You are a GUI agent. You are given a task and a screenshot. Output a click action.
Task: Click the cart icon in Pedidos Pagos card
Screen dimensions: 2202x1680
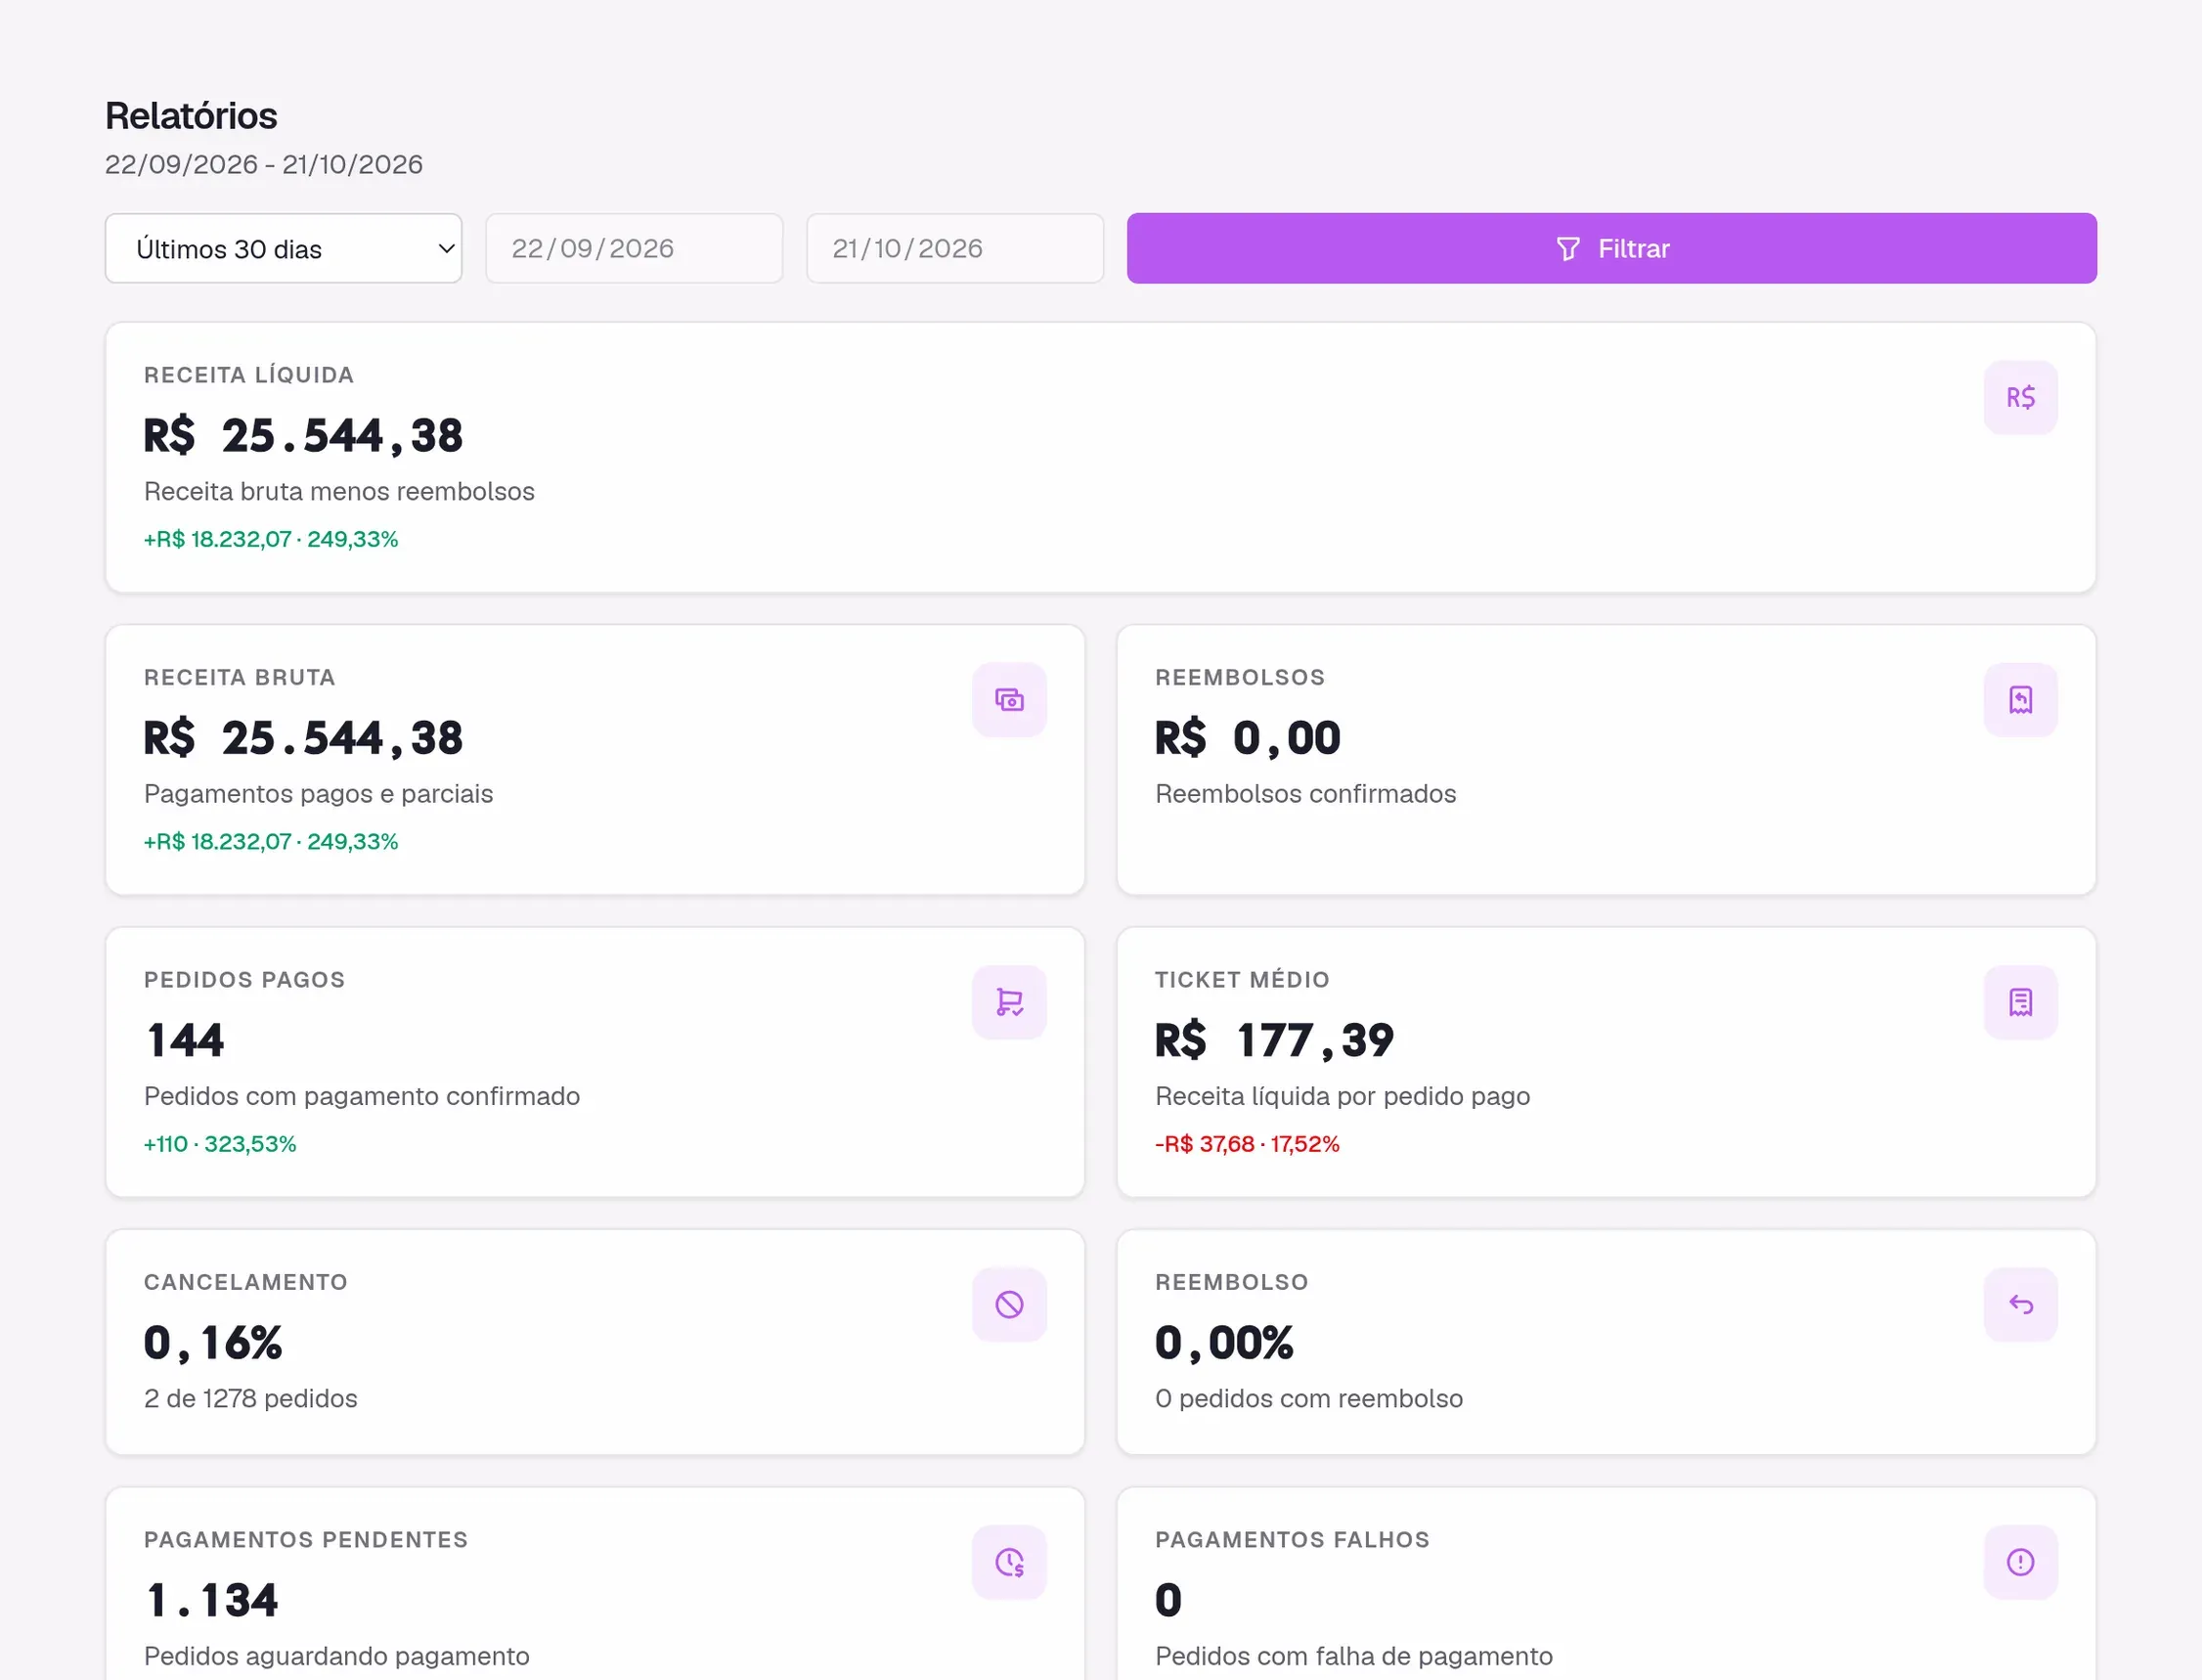click(1009, 1002)
